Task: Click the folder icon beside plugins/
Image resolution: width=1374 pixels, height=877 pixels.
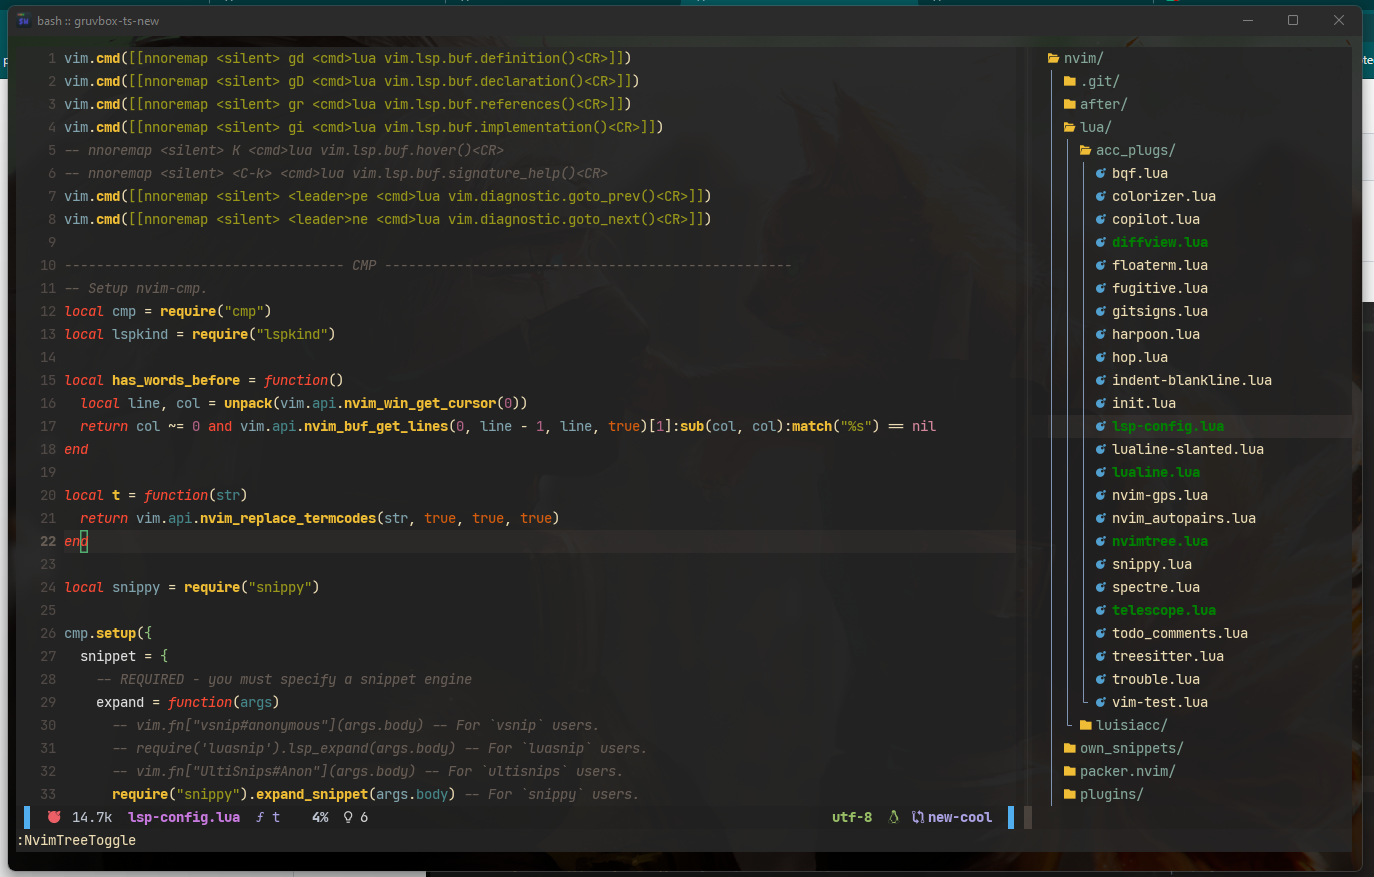Action: tap(1069, 794)
